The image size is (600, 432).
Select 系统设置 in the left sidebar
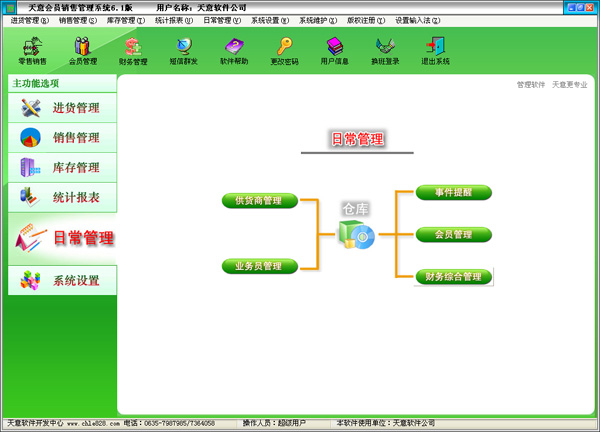coord(61,280)
